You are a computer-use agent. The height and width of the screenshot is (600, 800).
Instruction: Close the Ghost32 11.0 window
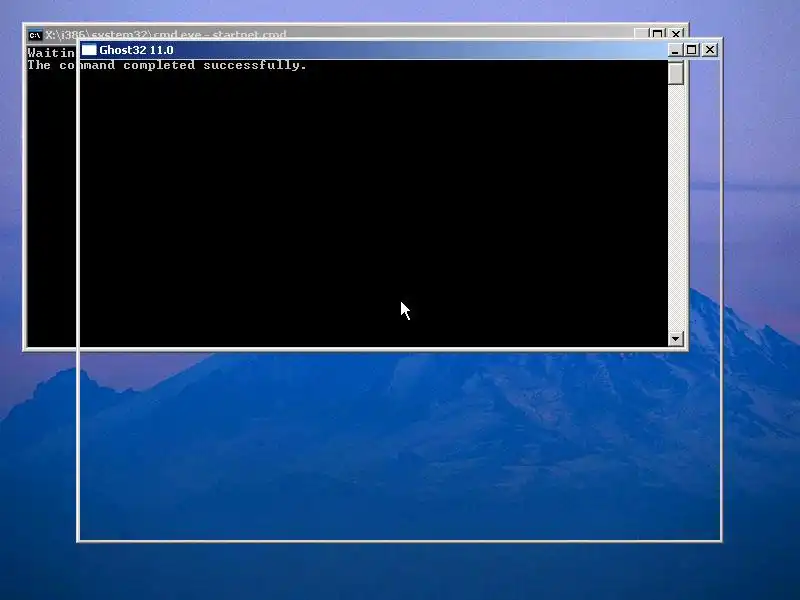(x=710, y=50)
